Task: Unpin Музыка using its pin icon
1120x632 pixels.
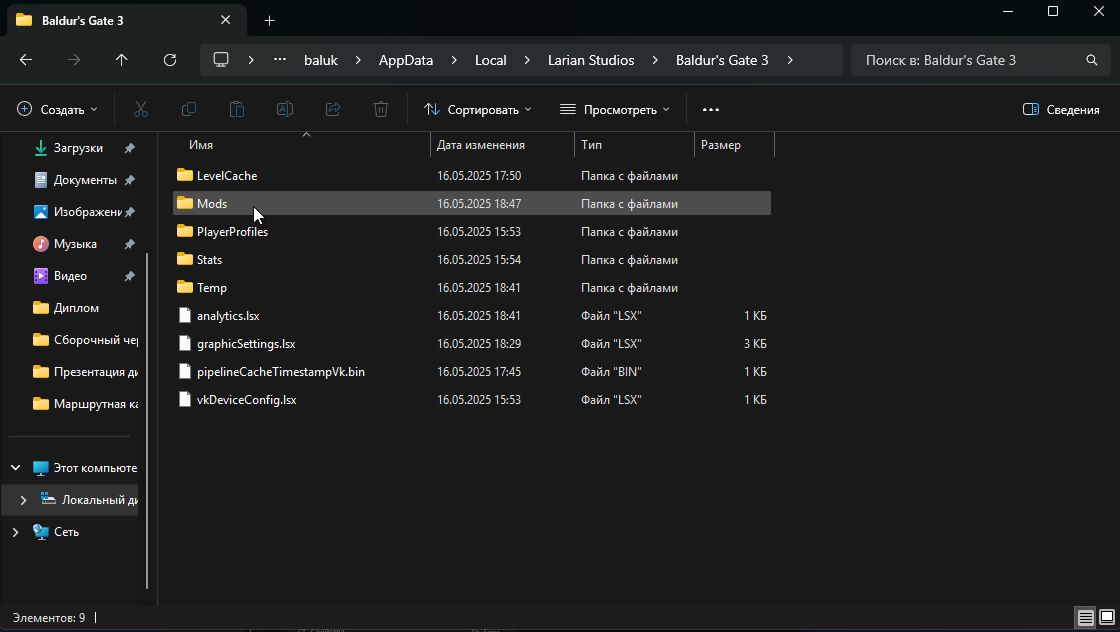Action: click(129, 244)
